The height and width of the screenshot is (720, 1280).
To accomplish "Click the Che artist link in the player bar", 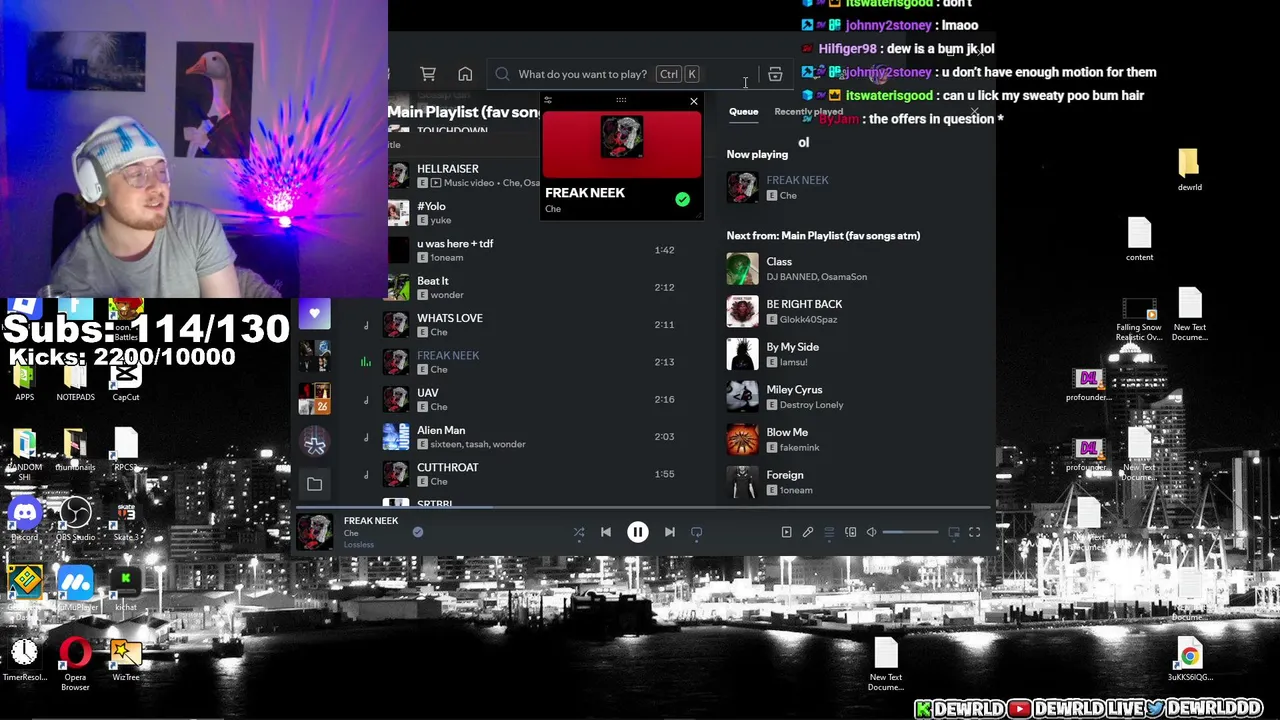I will point(351,533).
